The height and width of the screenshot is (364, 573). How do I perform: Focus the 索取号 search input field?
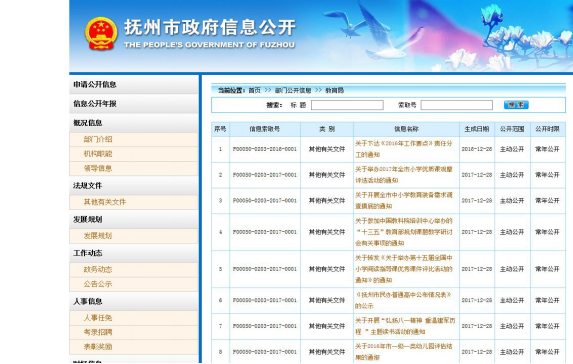click(456, 105)
